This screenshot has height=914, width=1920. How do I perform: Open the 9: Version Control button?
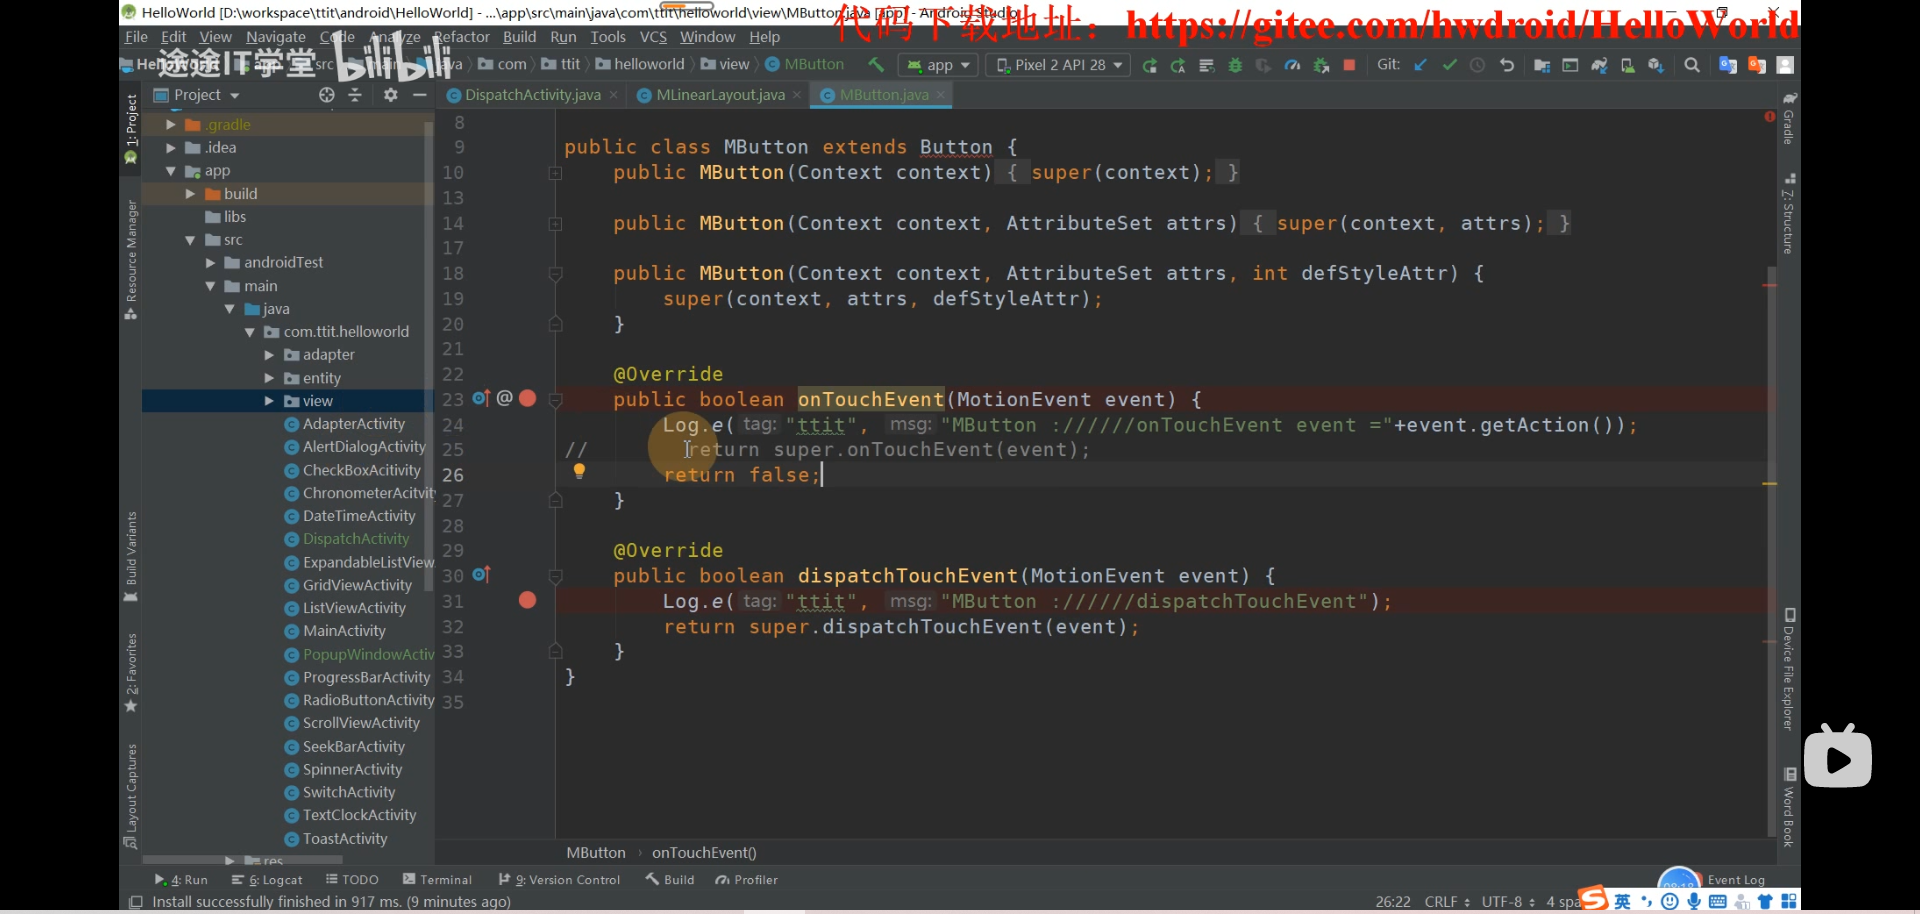[559, 880]
